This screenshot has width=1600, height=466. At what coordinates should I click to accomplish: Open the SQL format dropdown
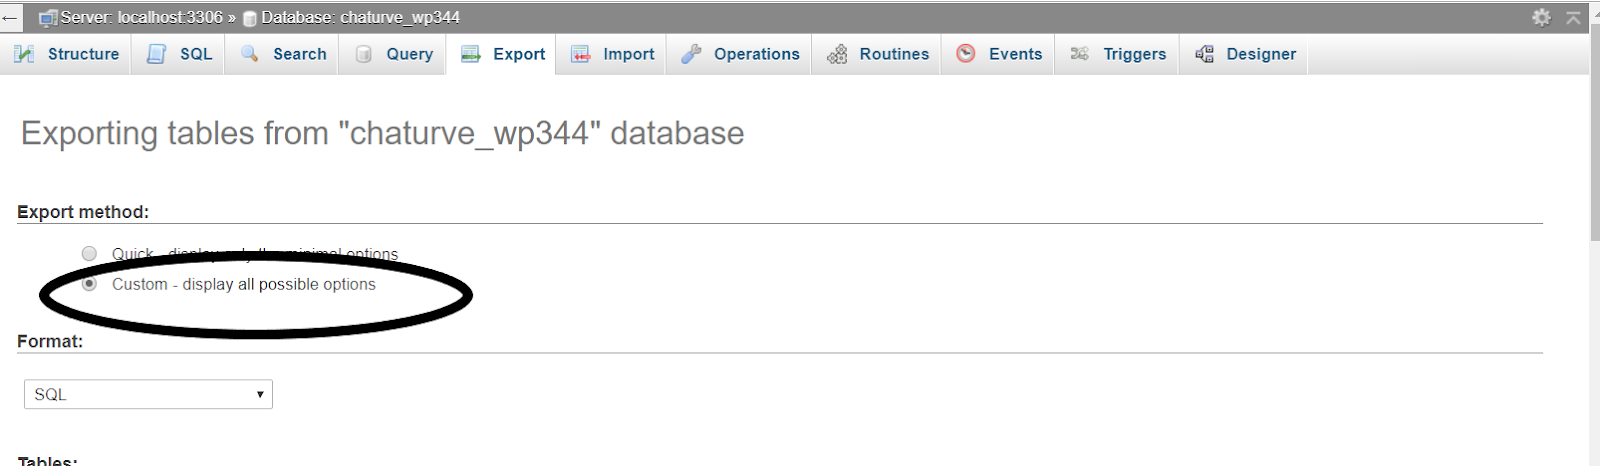[148, 394]
